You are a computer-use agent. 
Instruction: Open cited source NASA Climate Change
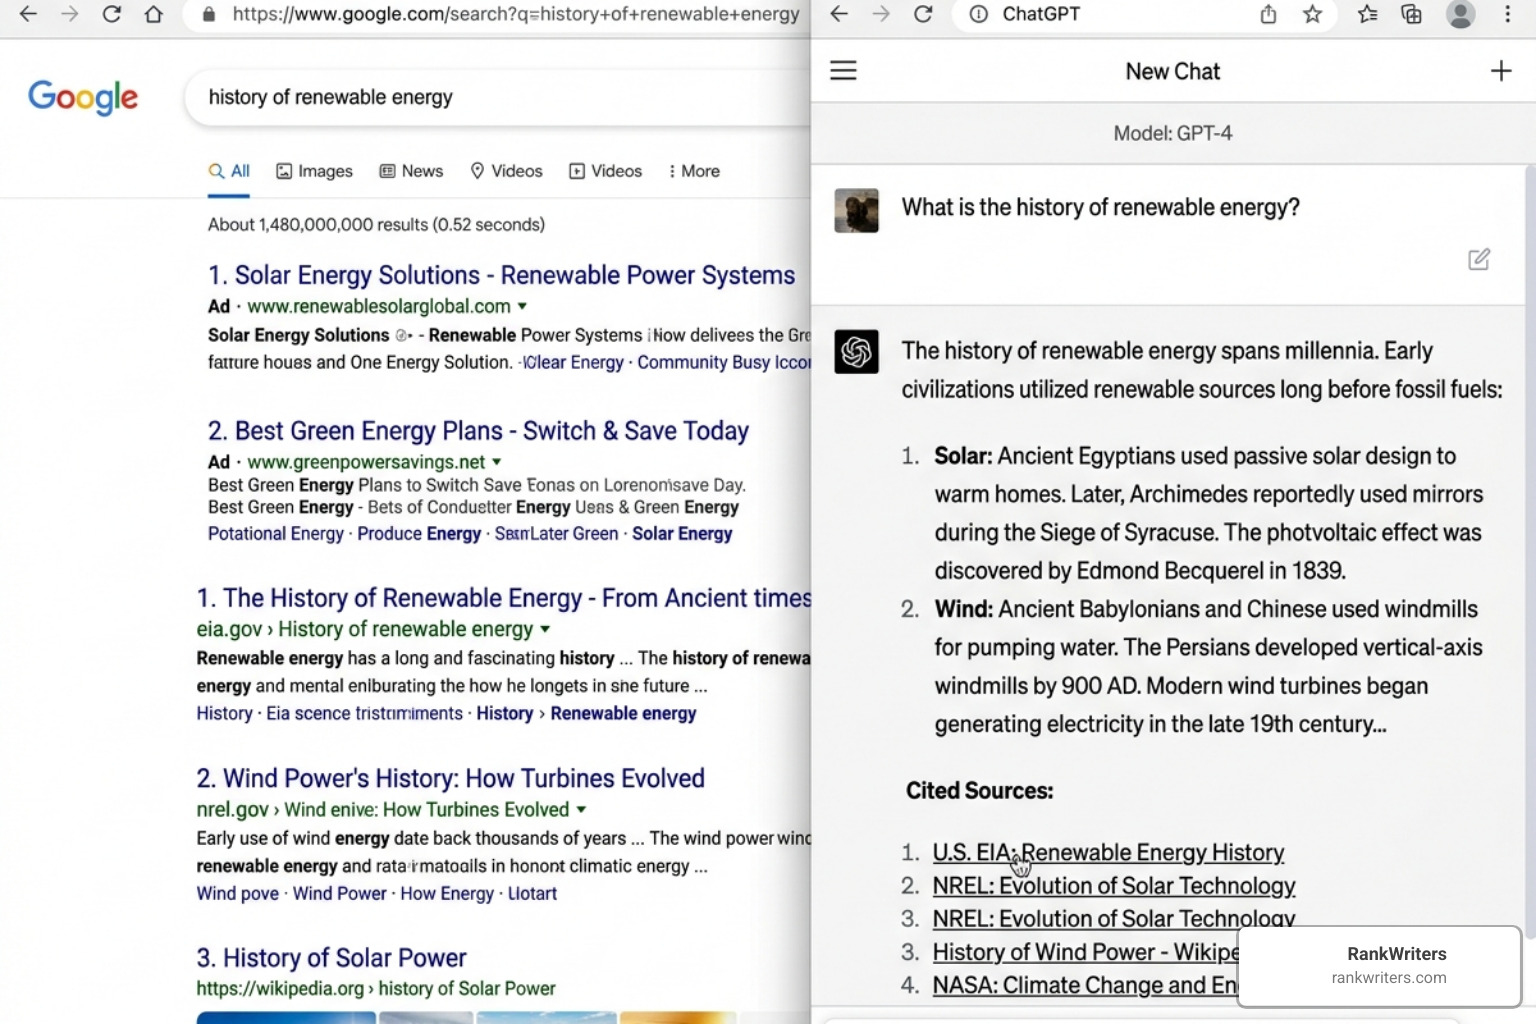pyautogui.click(x=1085, y=985)
